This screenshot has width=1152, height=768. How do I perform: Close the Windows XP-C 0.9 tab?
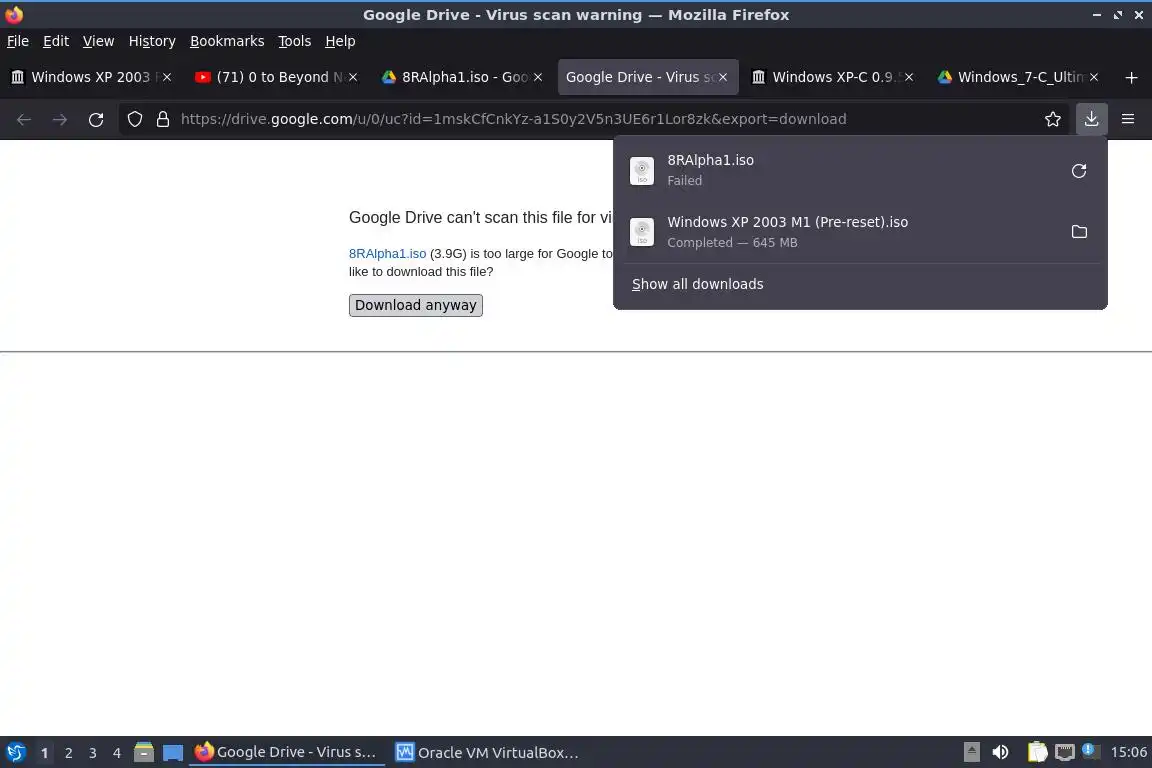click(909, 77)
